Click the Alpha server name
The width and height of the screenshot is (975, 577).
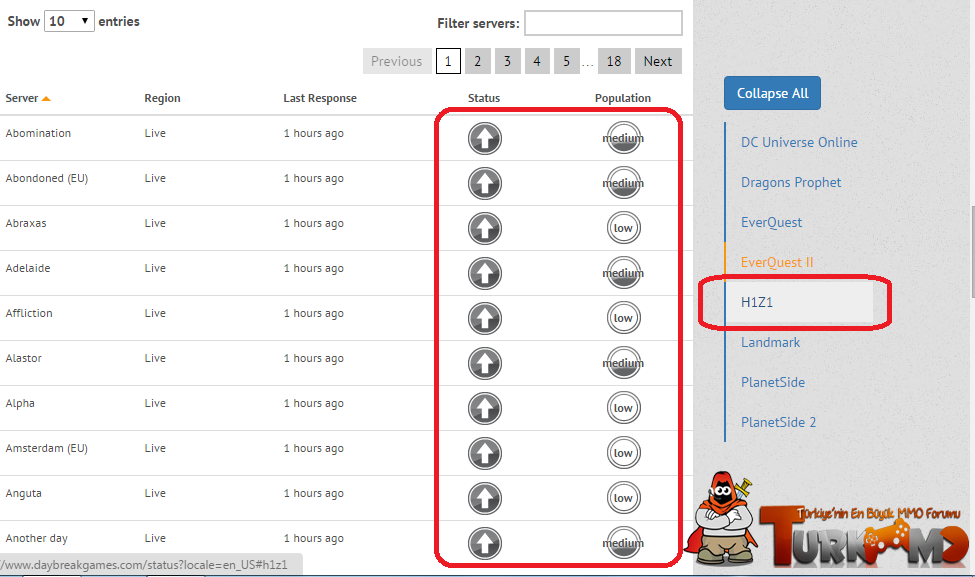tap(20, 404)
